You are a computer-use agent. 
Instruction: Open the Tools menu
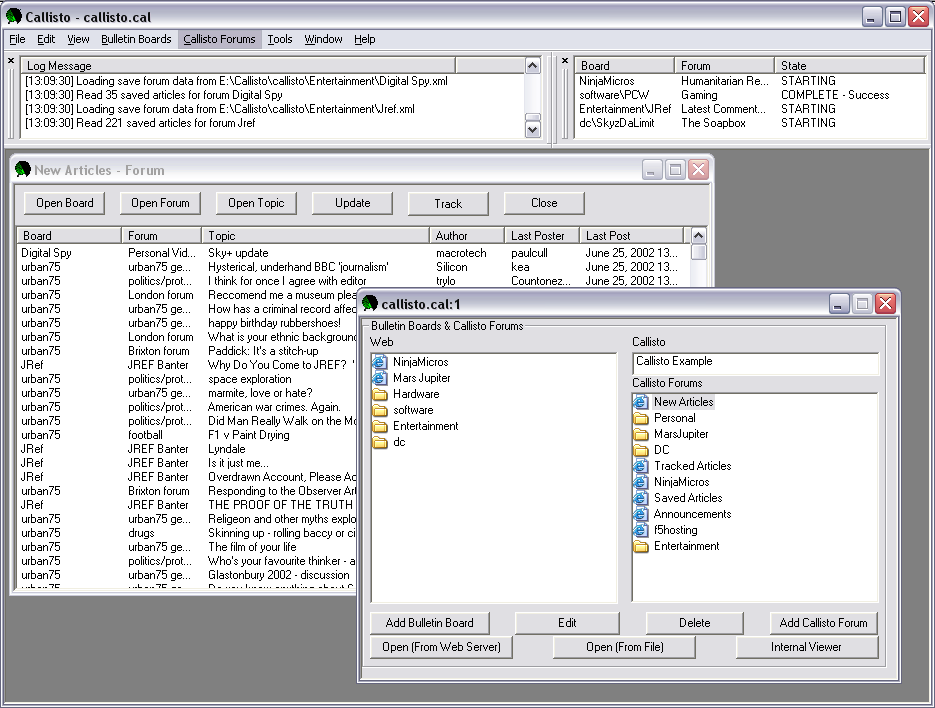click(x=280, y=39)
